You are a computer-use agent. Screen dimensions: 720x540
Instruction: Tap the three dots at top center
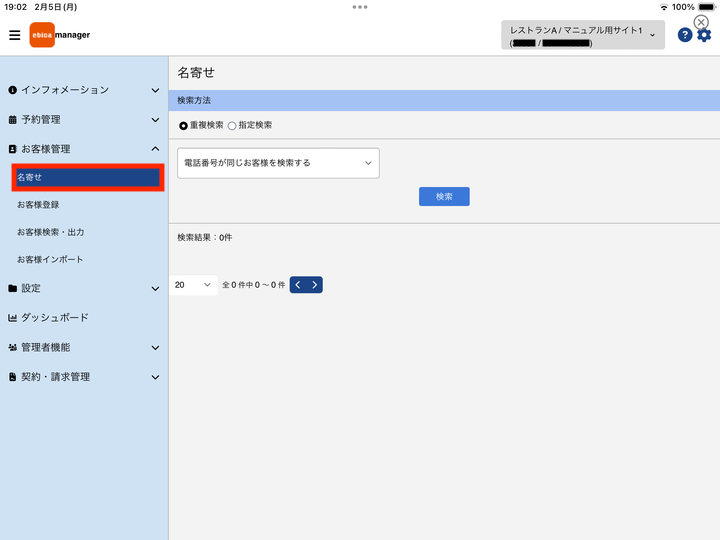click(x=360, y=7)
